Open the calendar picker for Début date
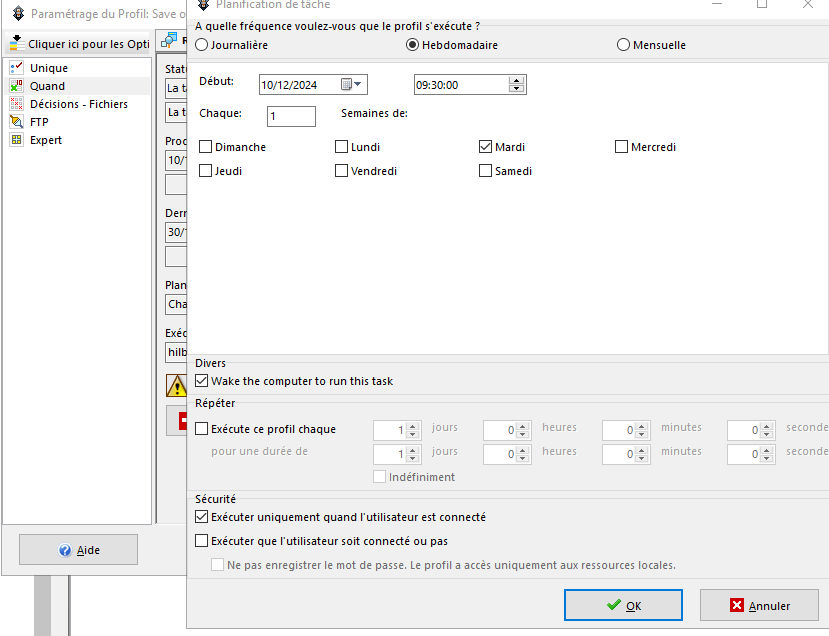 352,85
